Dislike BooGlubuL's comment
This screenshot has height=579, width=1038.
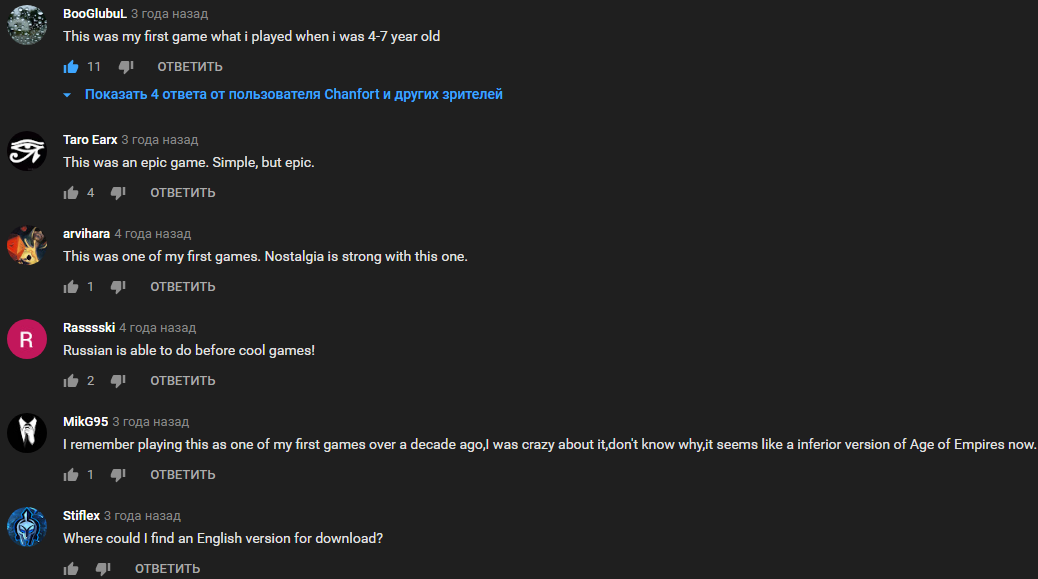(126, 67)
